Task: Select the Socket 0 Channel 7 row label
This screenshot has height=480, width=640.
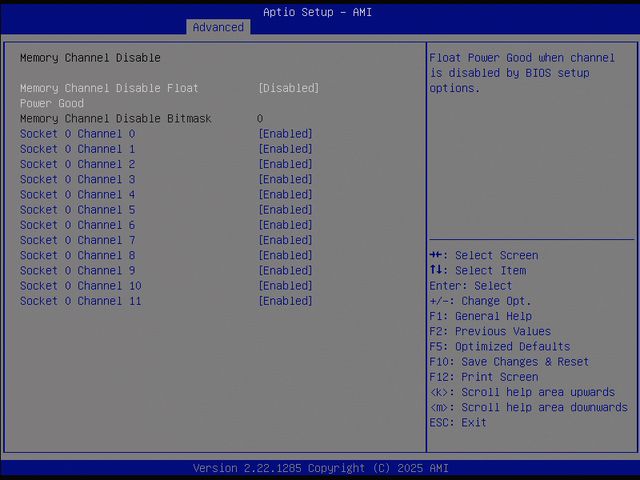Action: [x=78, y=240]
